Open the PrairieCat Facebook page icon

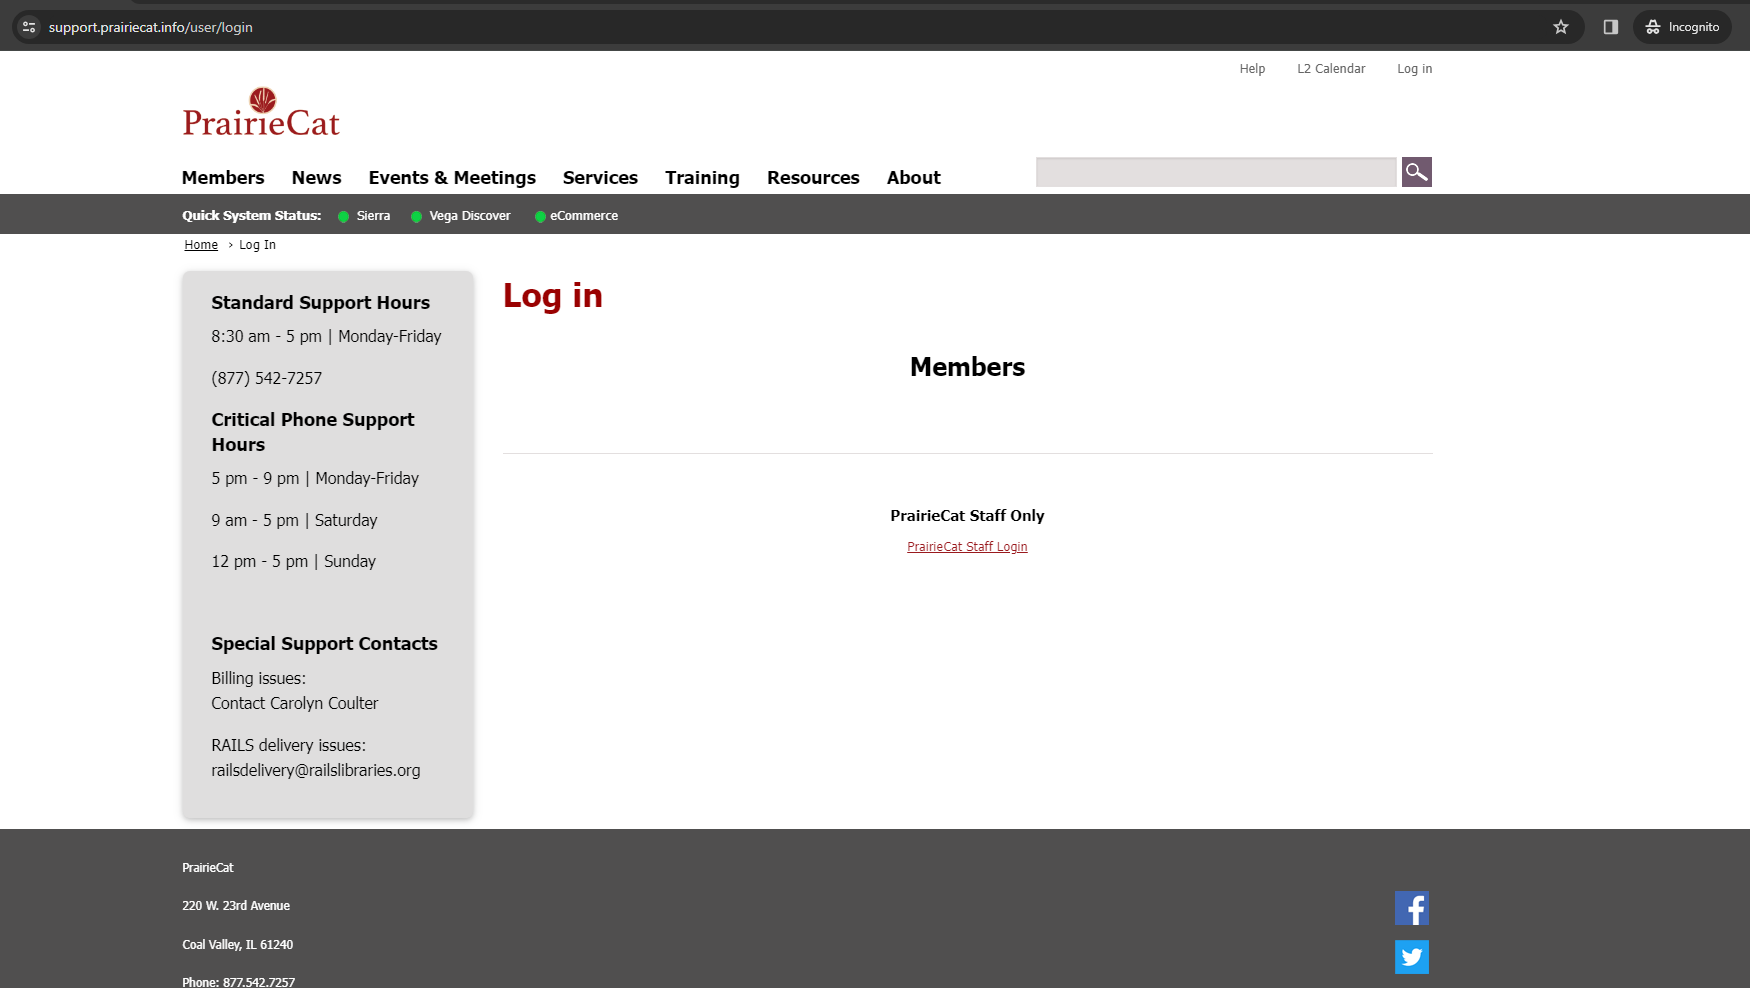coord(1412,908)
